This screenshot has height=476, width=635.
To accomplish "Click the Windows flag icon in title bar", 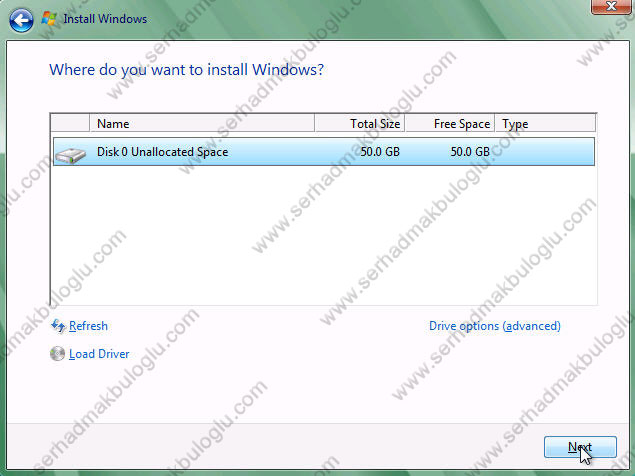I will coord(48,18).
